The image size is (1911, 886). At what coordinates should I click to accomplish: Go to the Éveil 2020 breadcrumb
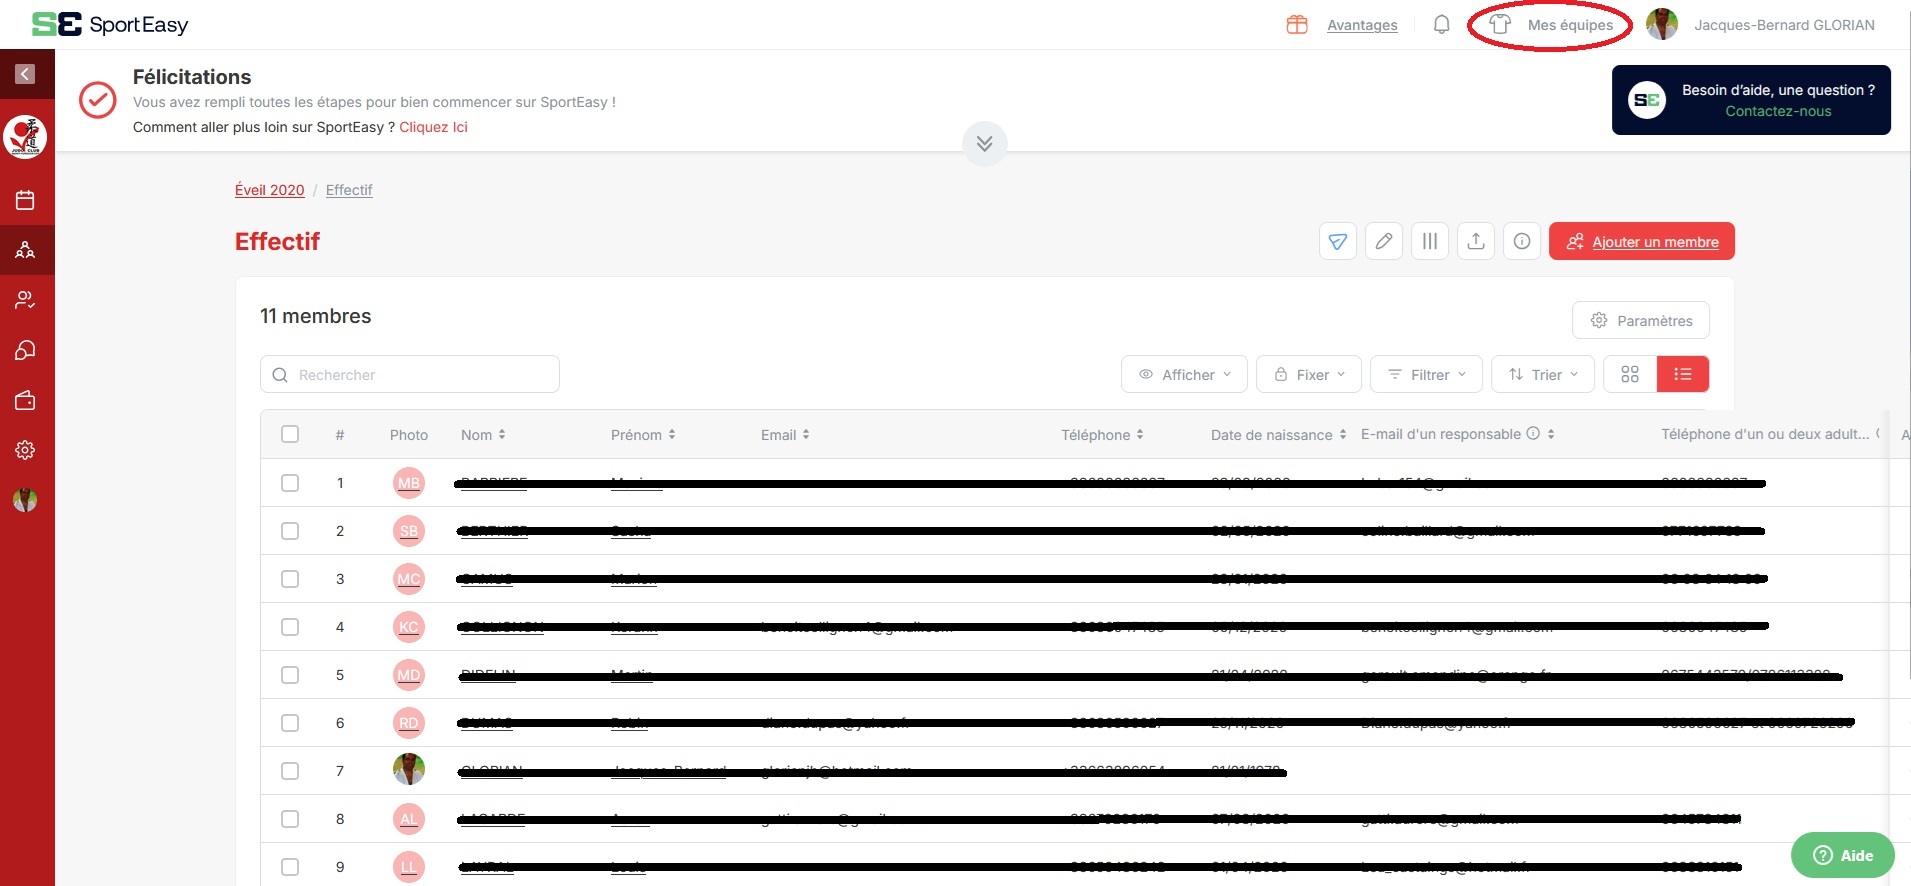click(269, 190)
